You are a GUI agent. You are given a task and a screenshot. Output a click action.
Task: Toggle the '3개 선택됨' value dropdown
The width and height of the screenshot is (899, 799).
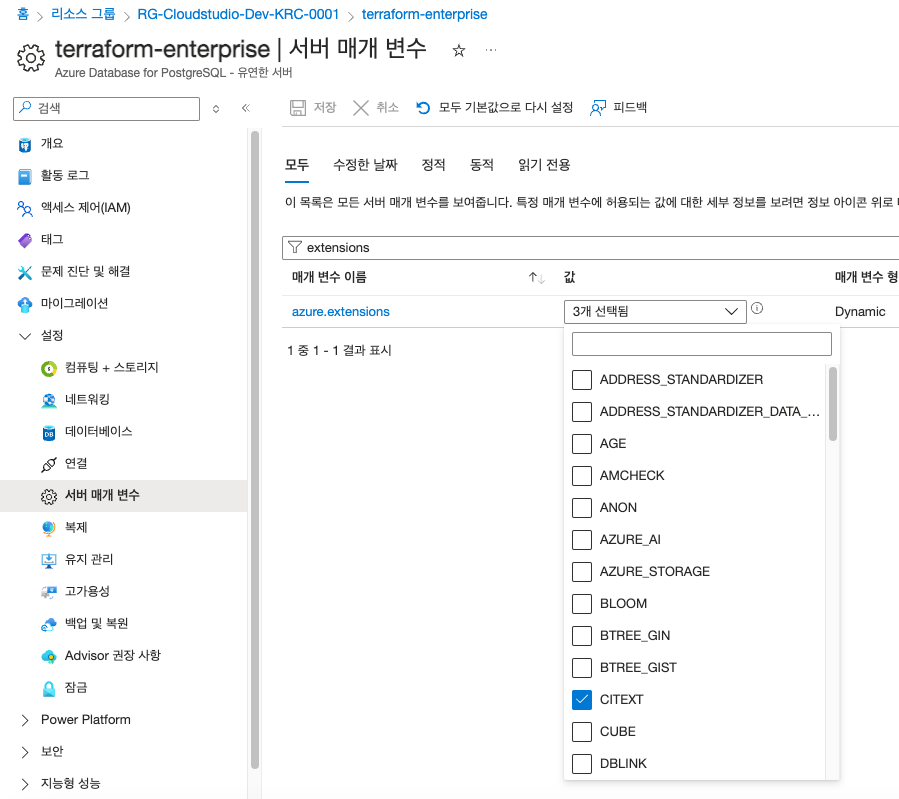[655, 312]
